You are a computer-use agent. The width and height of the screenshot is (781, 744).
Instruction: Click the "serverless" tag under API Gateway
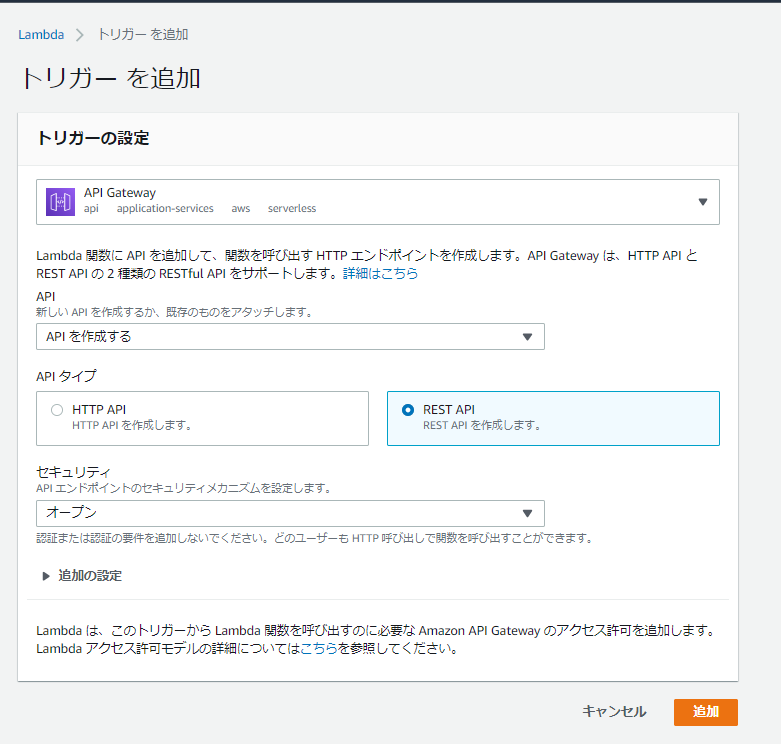(x=292, y=209)
